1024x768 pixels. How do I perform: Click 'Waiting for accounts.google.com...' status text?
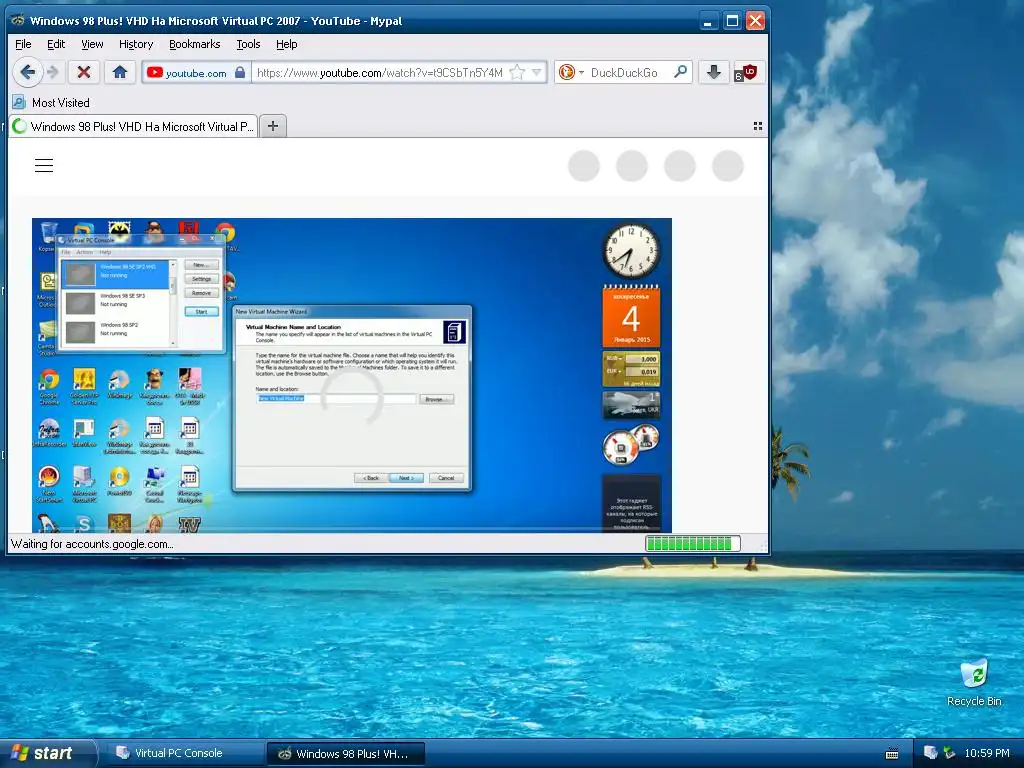click(92, 543)
